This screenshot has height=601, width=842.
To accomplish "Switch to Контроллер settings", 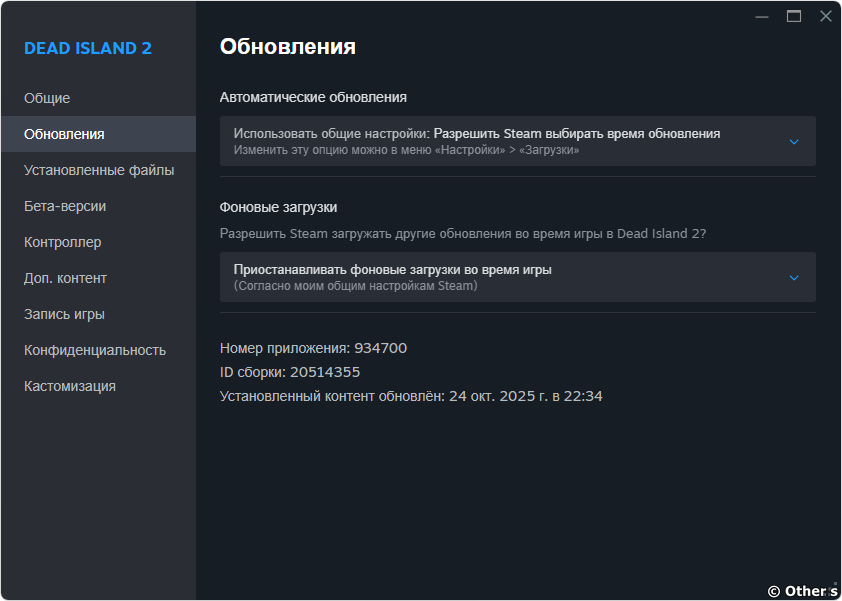I will (x=62, y=242).
